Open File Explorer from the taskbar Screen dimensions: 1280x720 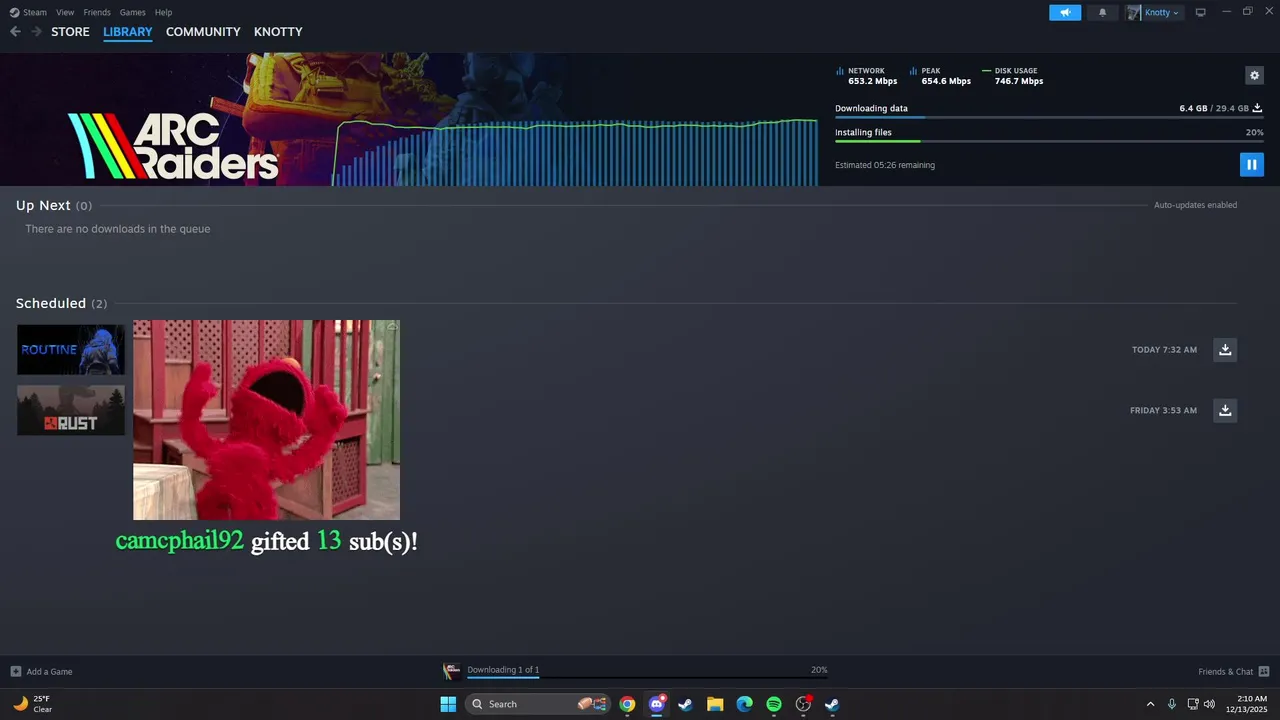(715, 704)
